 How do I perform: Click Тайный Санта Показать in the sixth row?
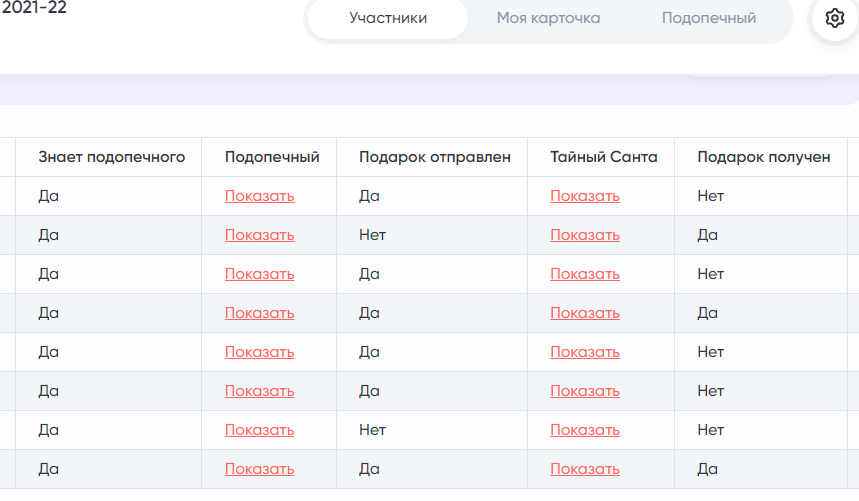coord(585,391)
